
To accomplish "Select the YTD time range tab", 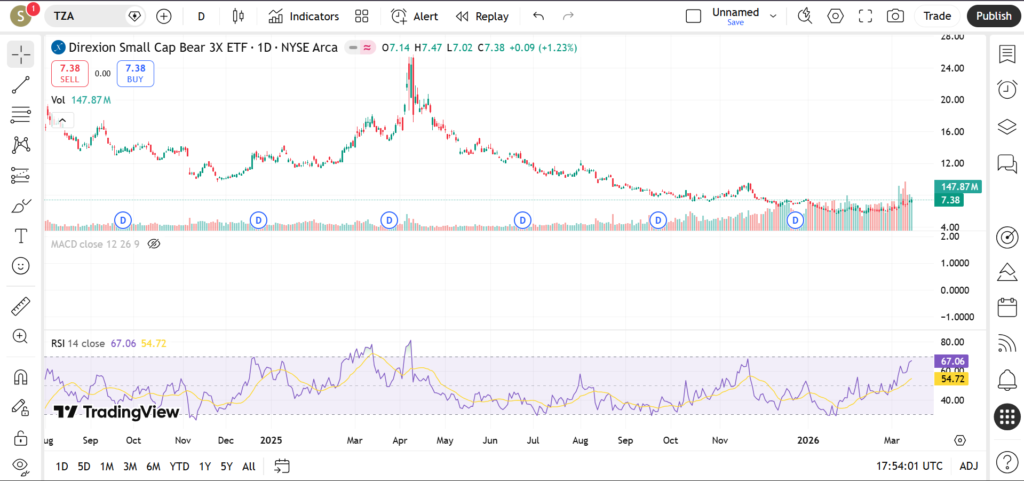I will [x=179, y=466].
